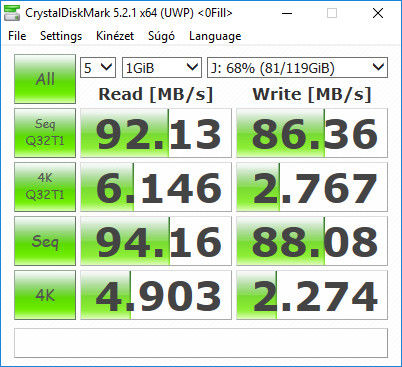Screen dimensions: 402x367
Task: Open the test size dropdown showing 1GiB
Action: (x=162, y=68)
